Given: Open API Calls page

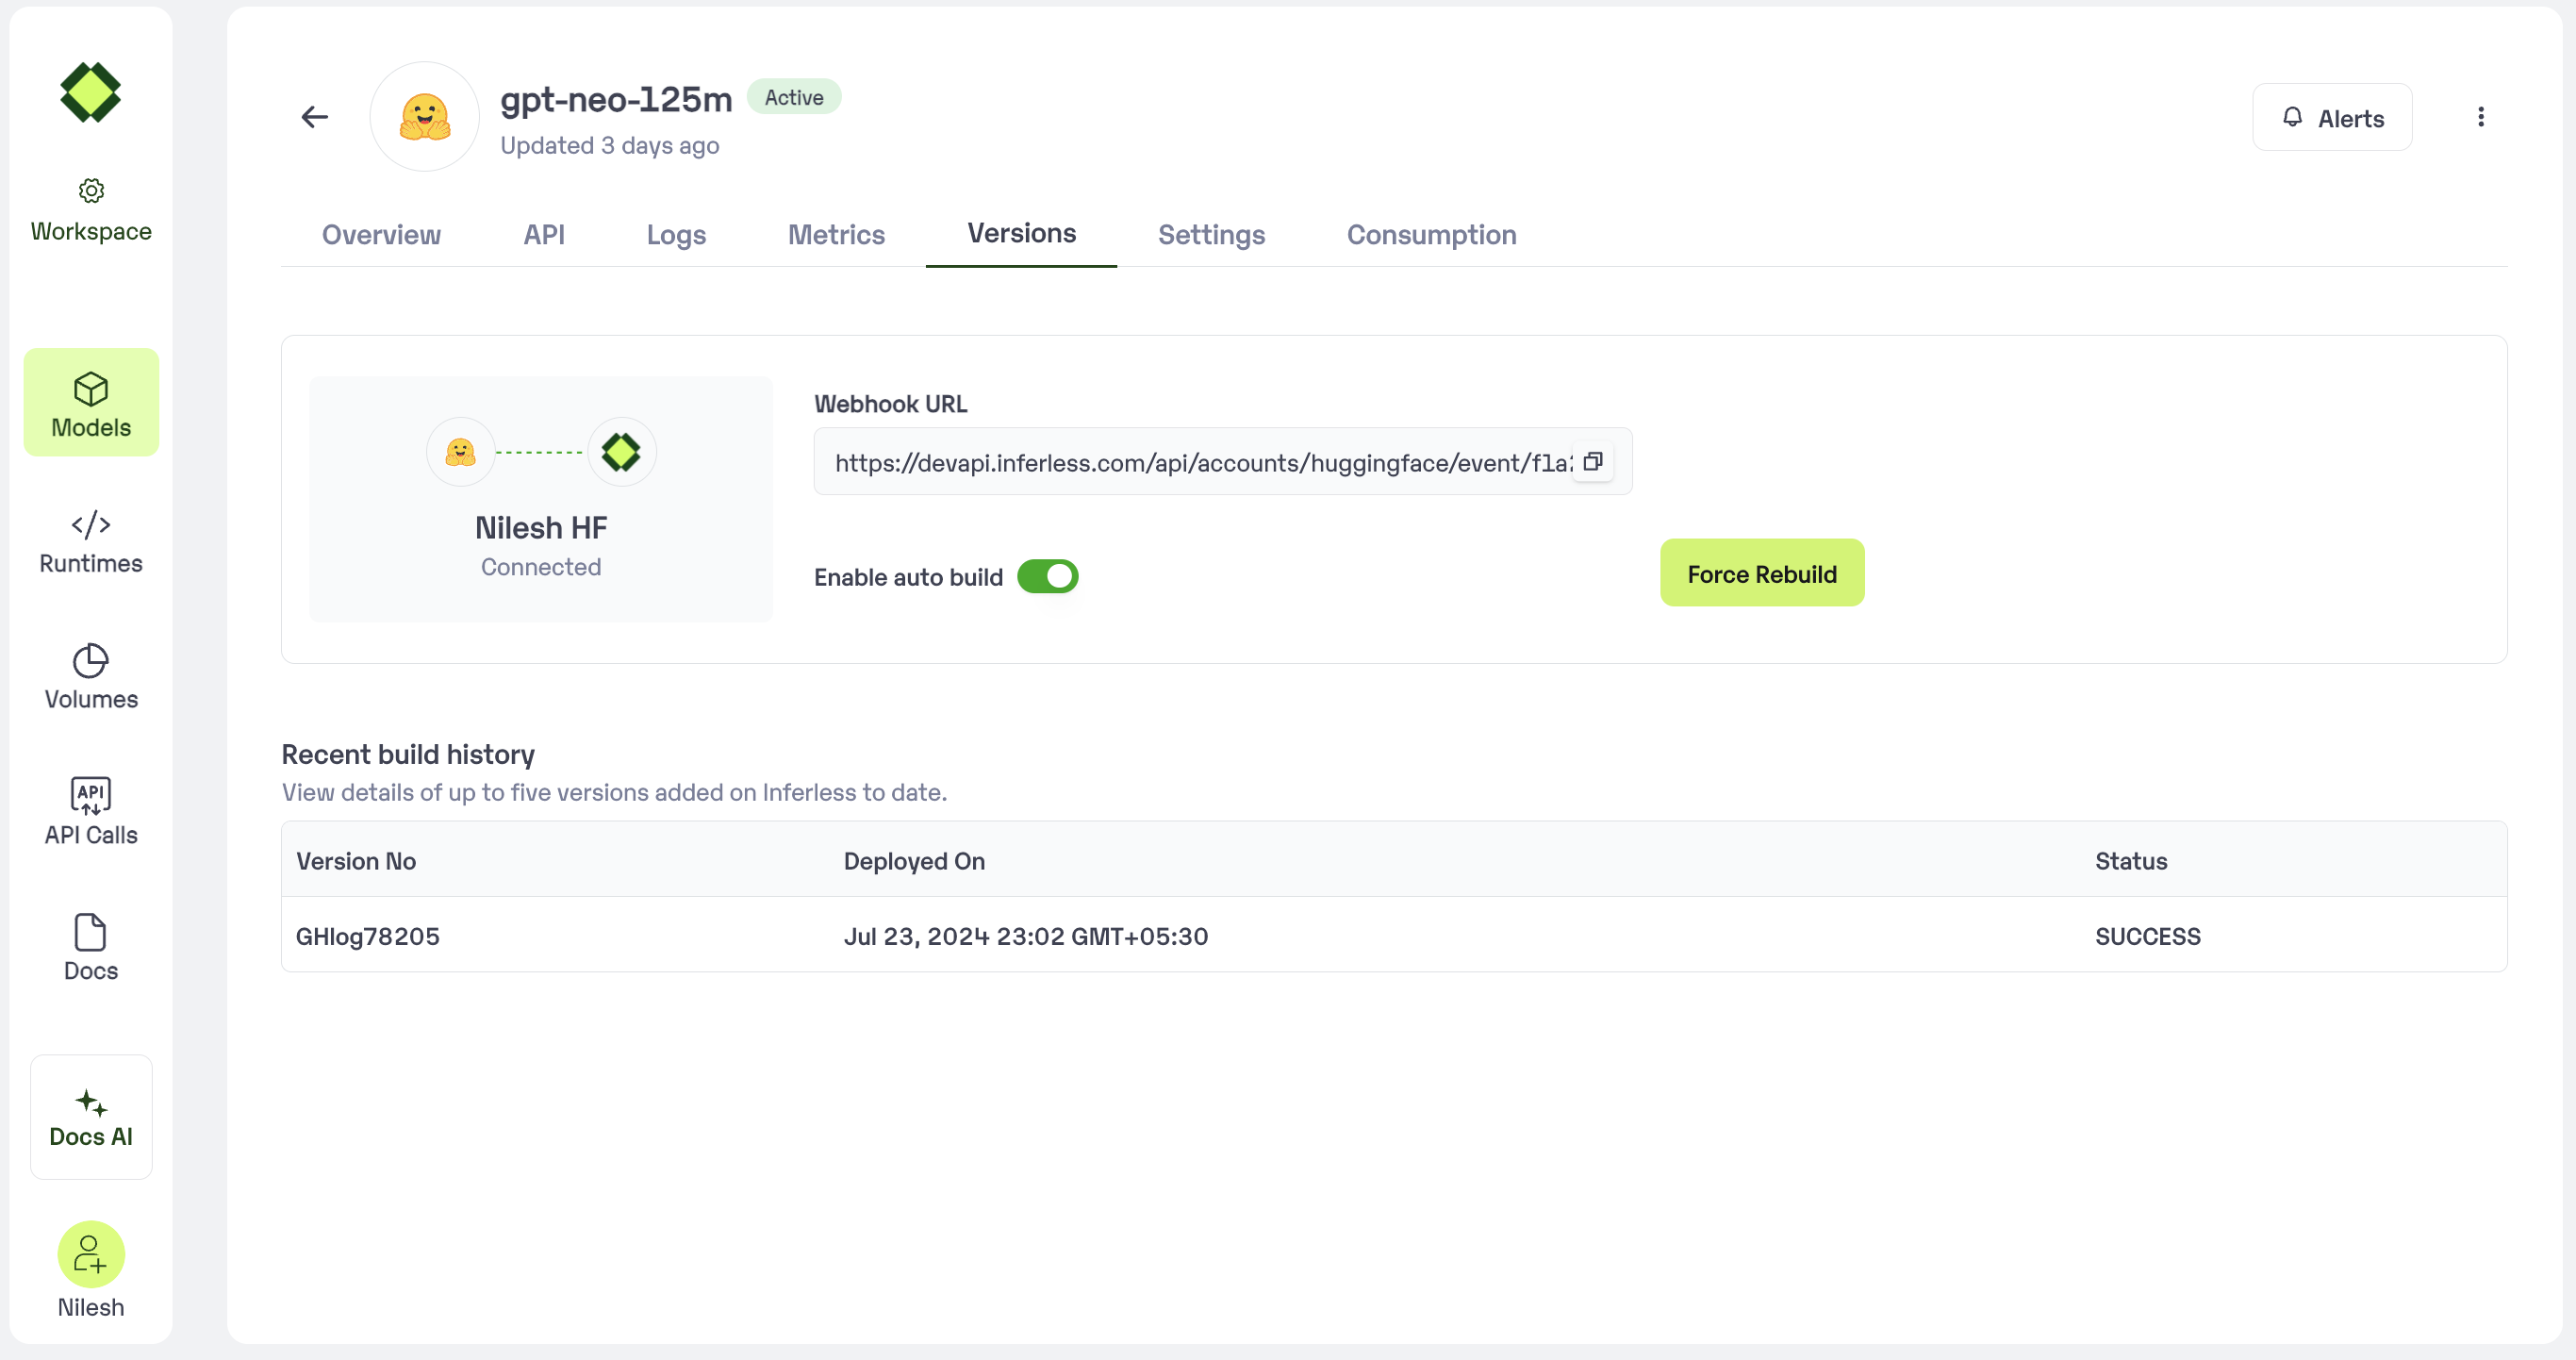Looking at the screenshot, I should click(91, 812).
